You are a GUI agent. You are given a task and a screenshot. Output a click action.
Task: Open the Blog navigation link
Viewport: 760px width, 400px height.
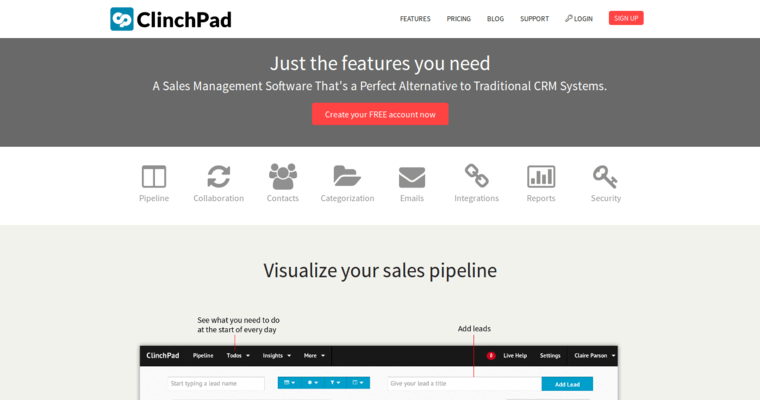[495, 19]
